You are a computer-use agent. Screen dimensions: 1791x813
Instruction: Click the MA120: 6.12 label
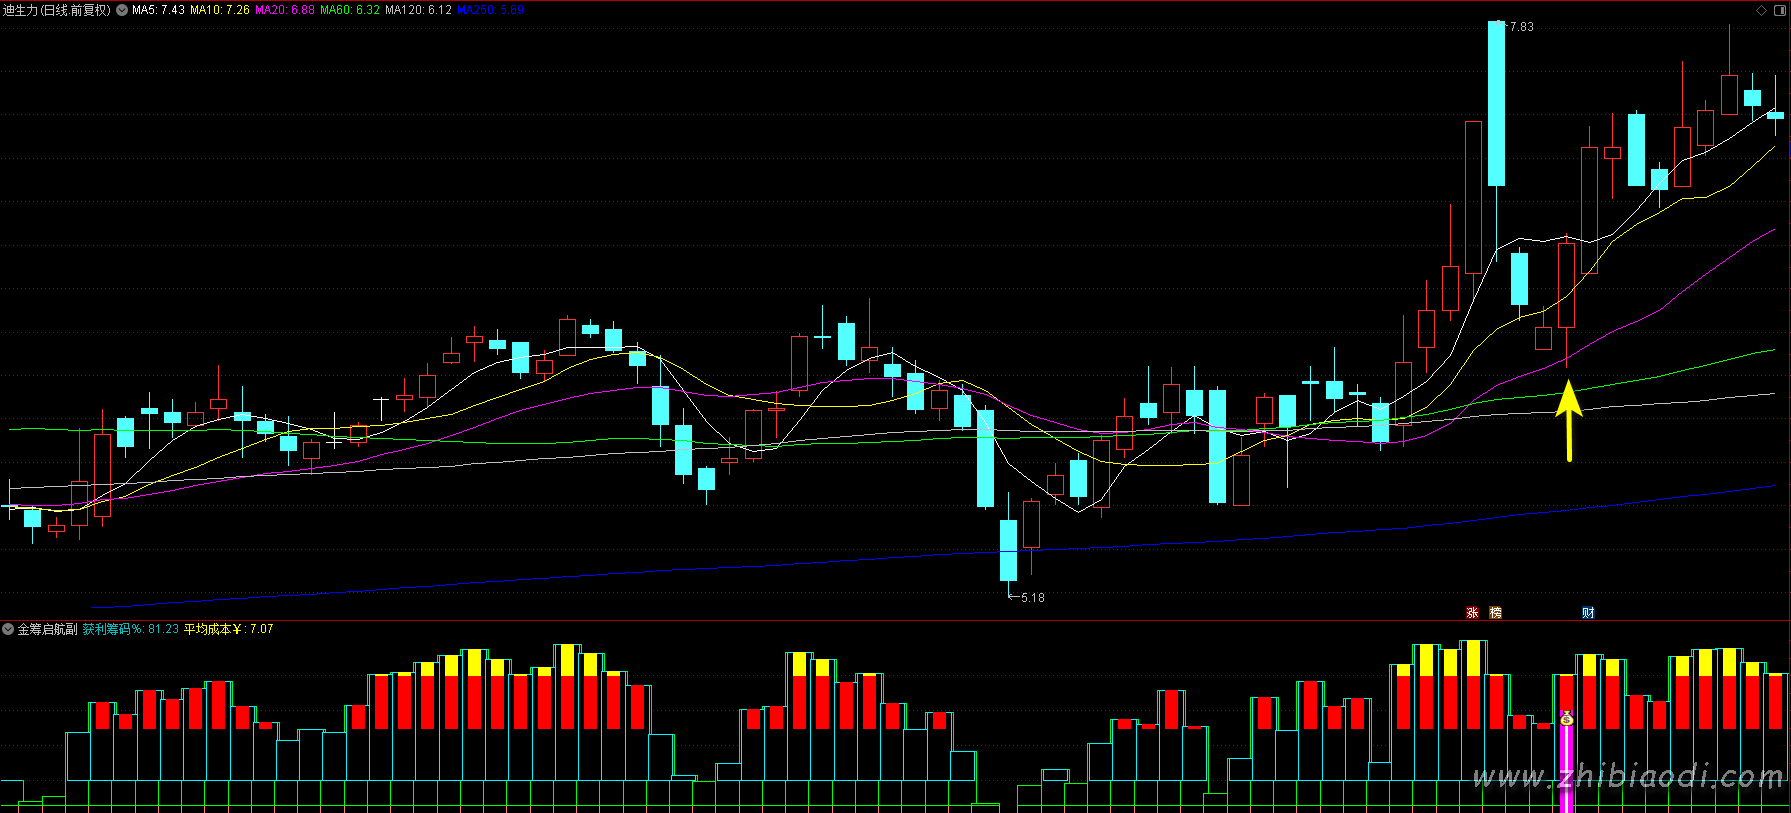418,10
